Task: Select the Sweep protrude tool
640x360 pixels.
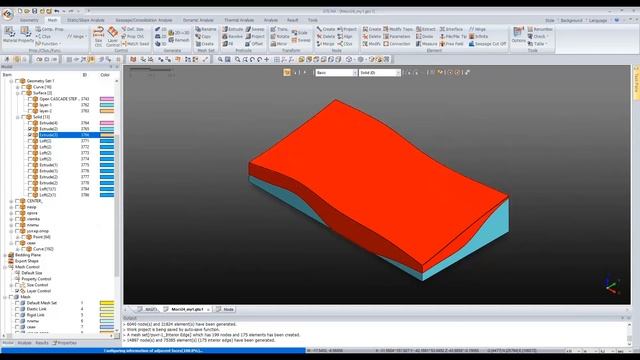Action: [255, 29]
